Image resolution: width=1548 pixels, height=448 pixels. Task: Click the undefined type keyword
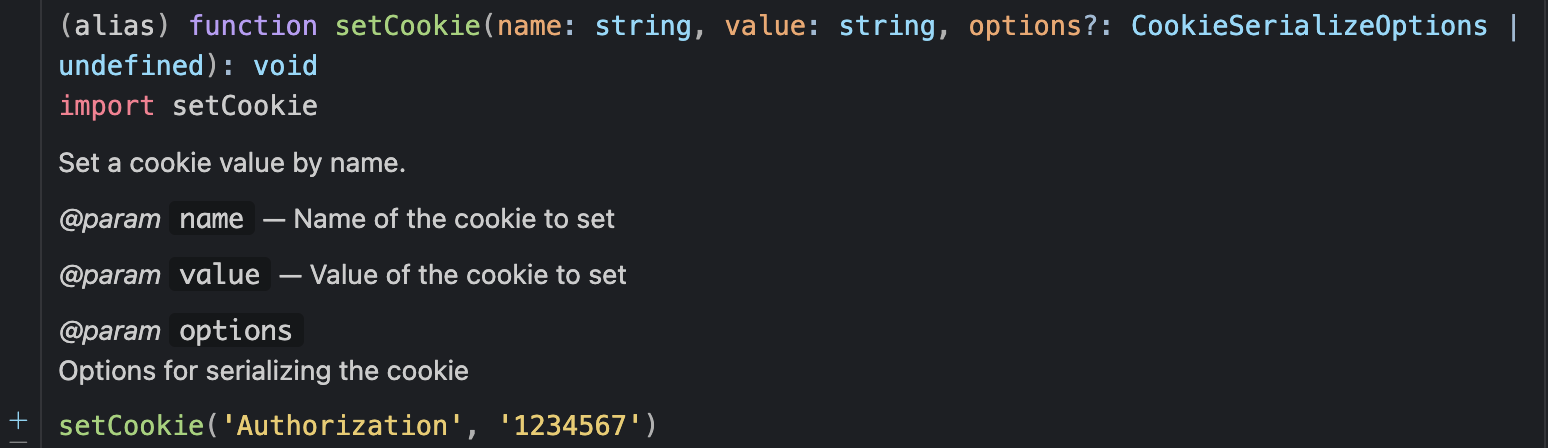[131, 66]
